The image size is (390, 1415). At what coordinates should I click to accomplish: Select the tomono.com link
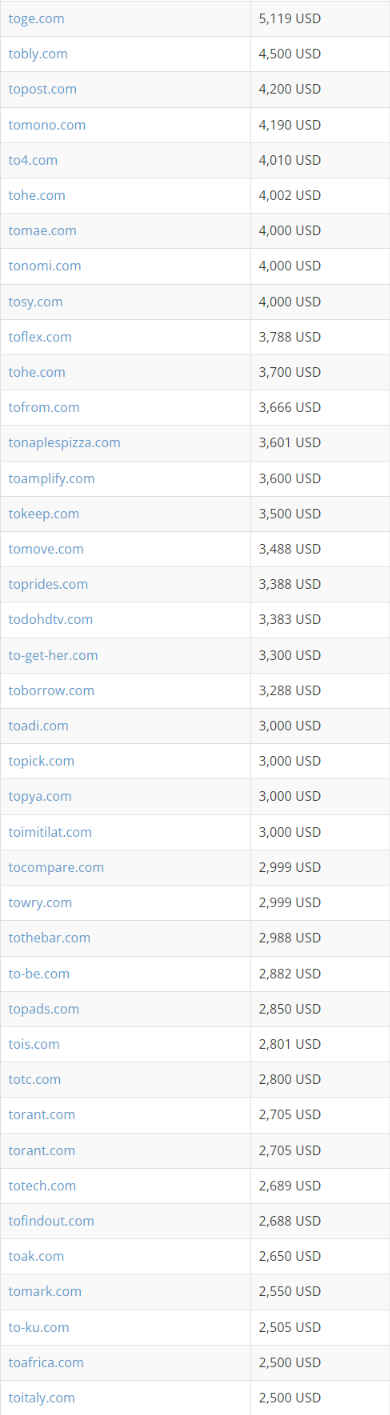pyautogui.click(x=47, y=125)
